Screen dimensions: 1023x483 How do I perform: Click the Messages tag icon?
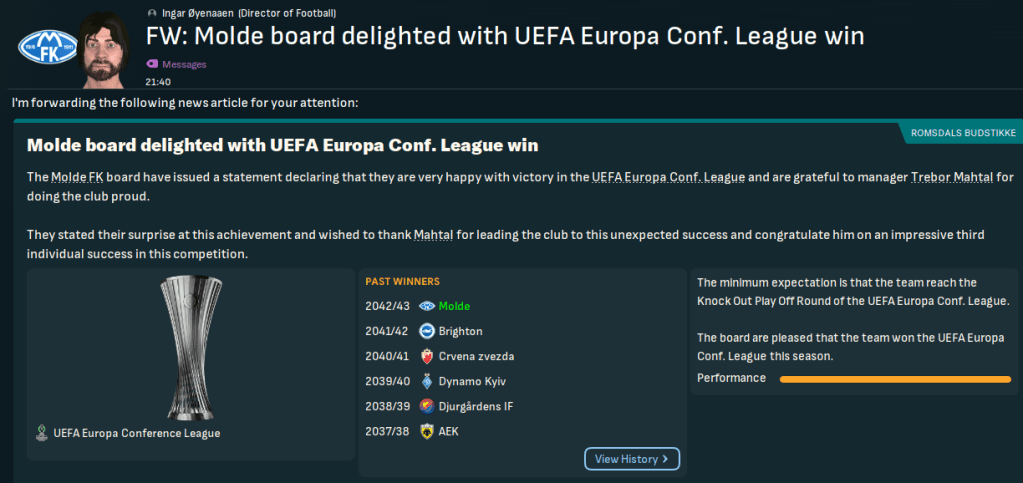click(x=152, y=64)
